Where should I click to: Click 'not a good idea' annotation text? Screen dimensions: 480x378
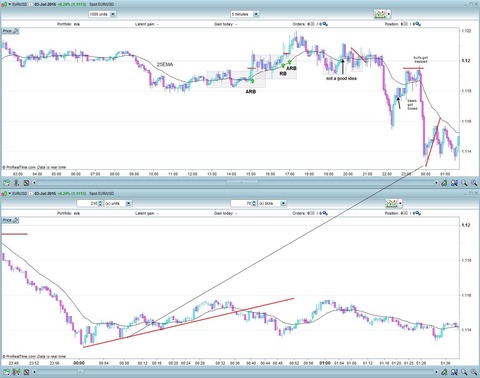tap(341, 78)
